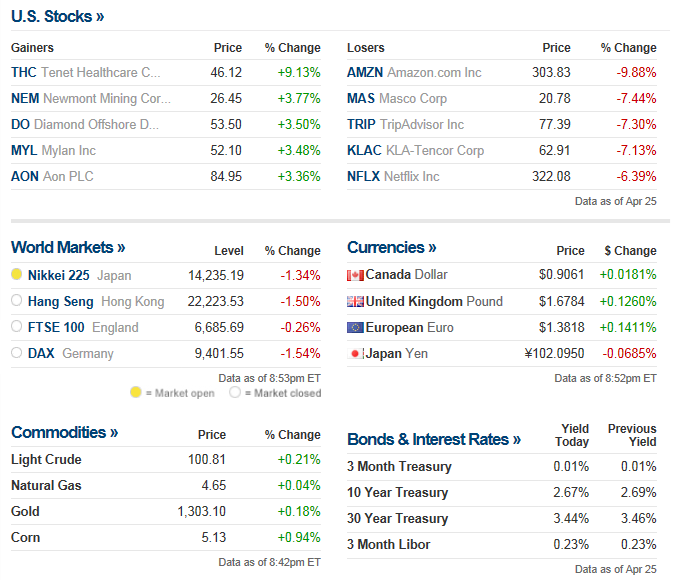Click the Canada flag icon
Screen dimensions: 675x580
click(355, 275)
